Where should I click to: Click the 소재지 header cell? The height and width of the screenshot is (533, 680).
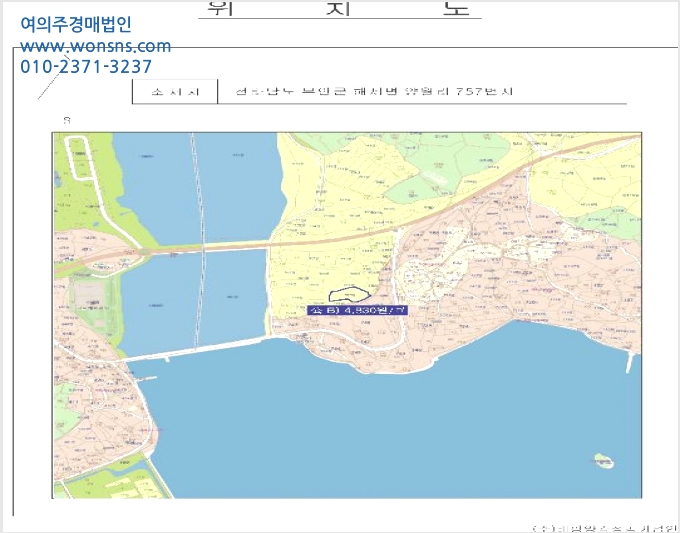175,92
